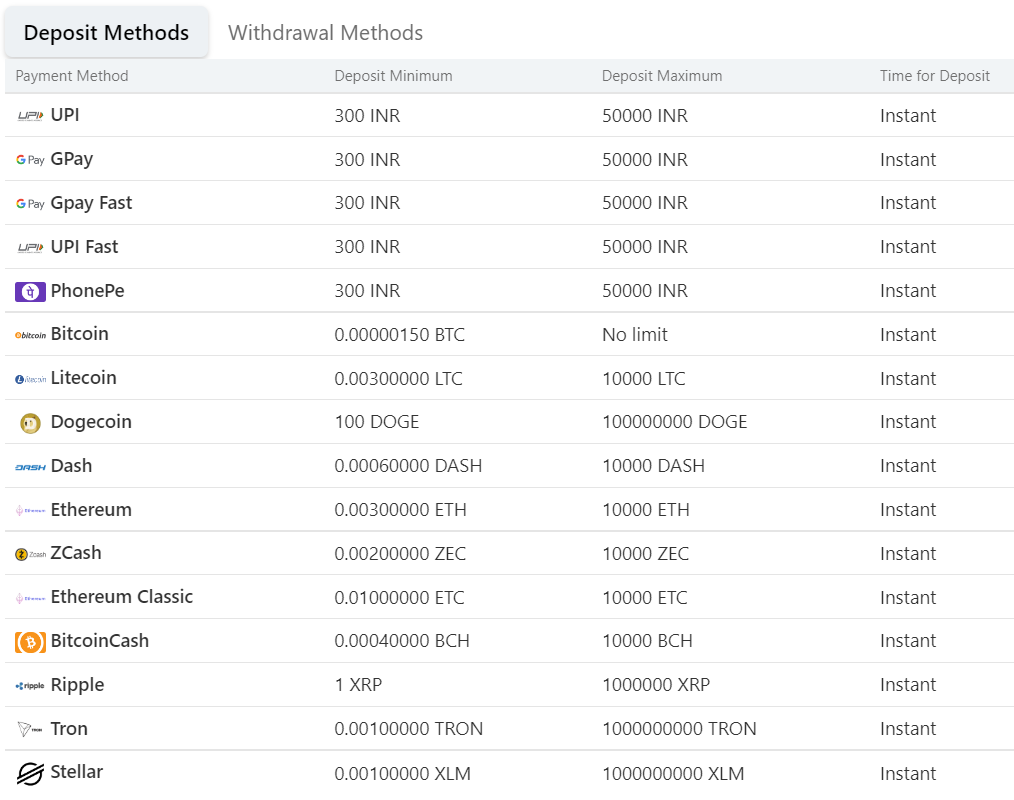Select the GPay payment method name
1014x800 pixels.
(72, 160)
